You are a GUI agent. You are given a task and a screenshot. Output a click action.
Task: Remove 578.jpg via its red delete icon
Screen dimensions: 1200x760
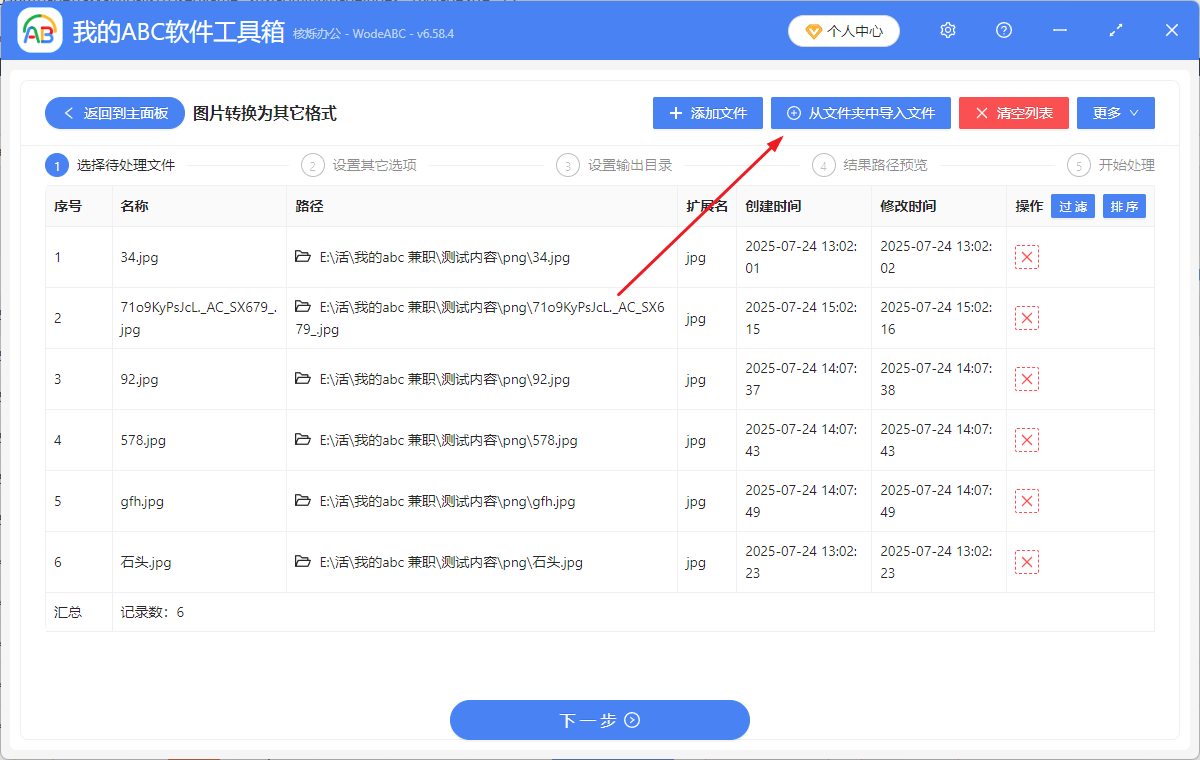(x=1027, y=440)
